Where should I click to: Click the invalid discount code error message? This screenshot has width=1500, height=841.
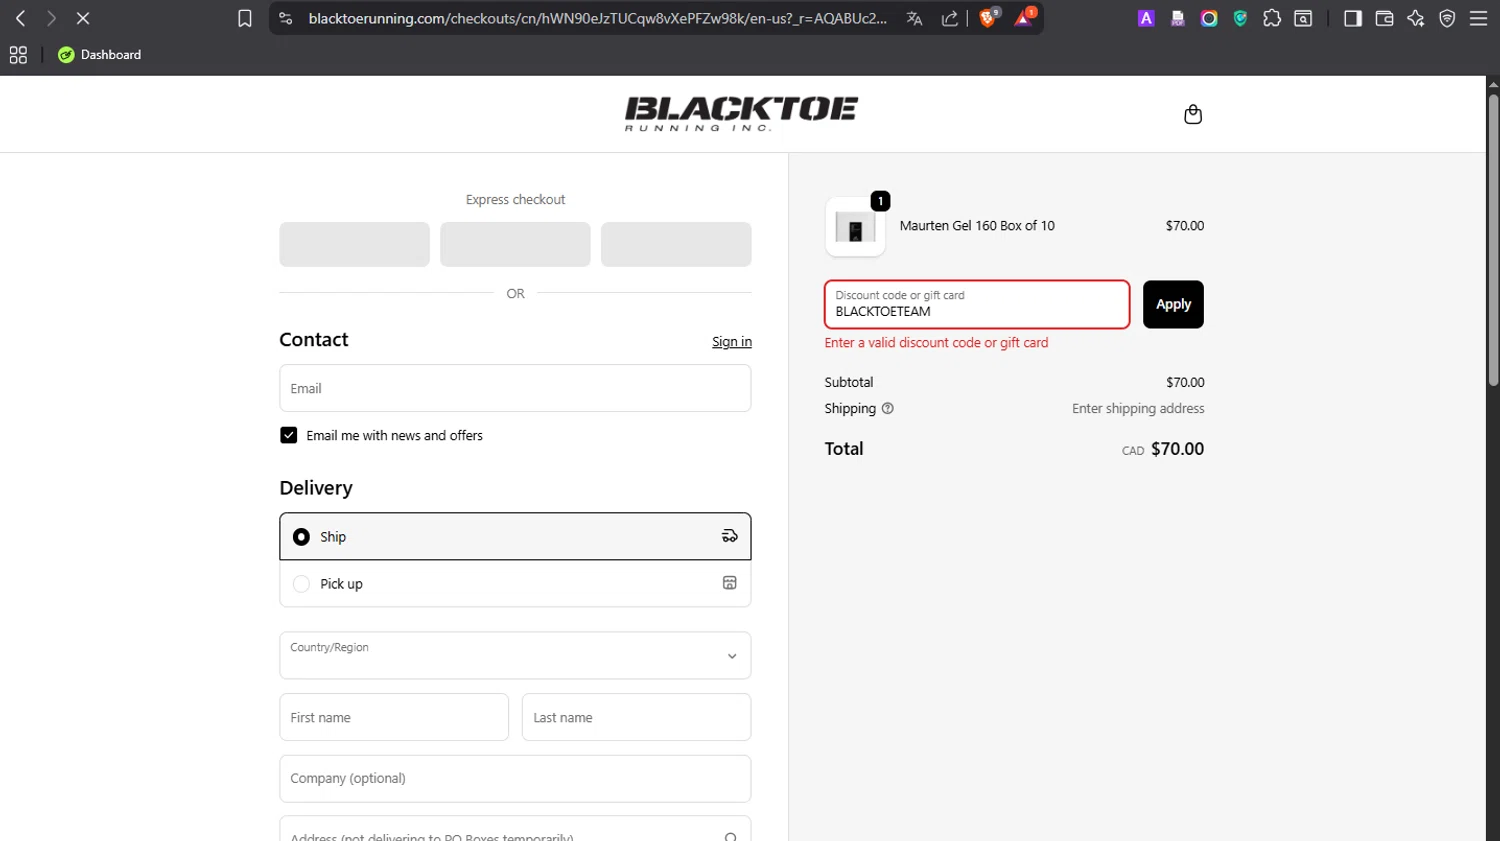click(936, 343)
